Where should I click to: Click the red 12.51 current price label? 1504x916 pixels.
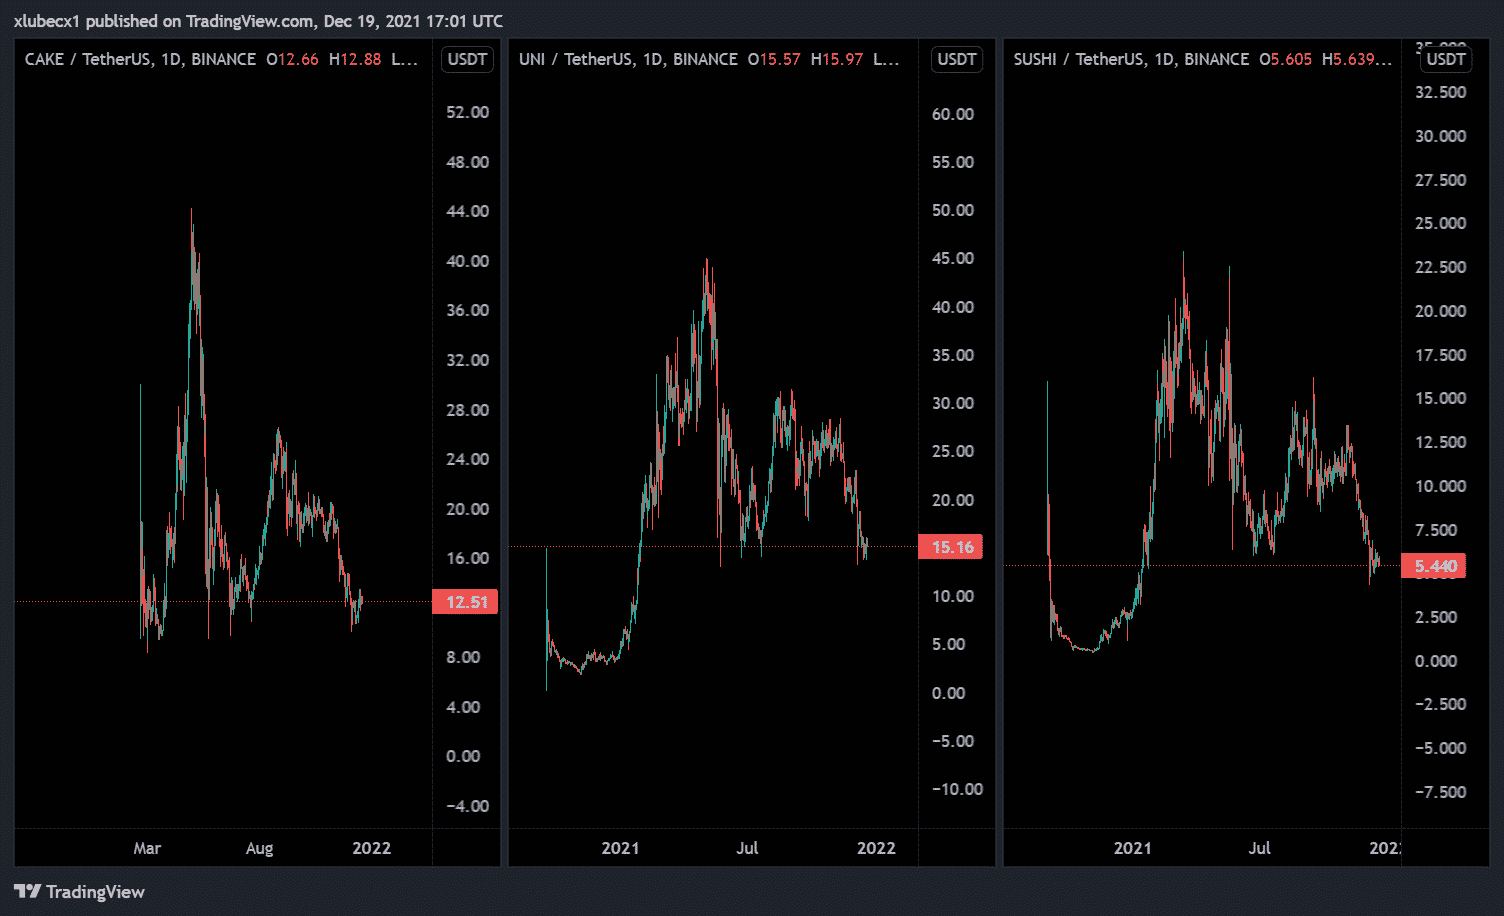coord(466,602)
